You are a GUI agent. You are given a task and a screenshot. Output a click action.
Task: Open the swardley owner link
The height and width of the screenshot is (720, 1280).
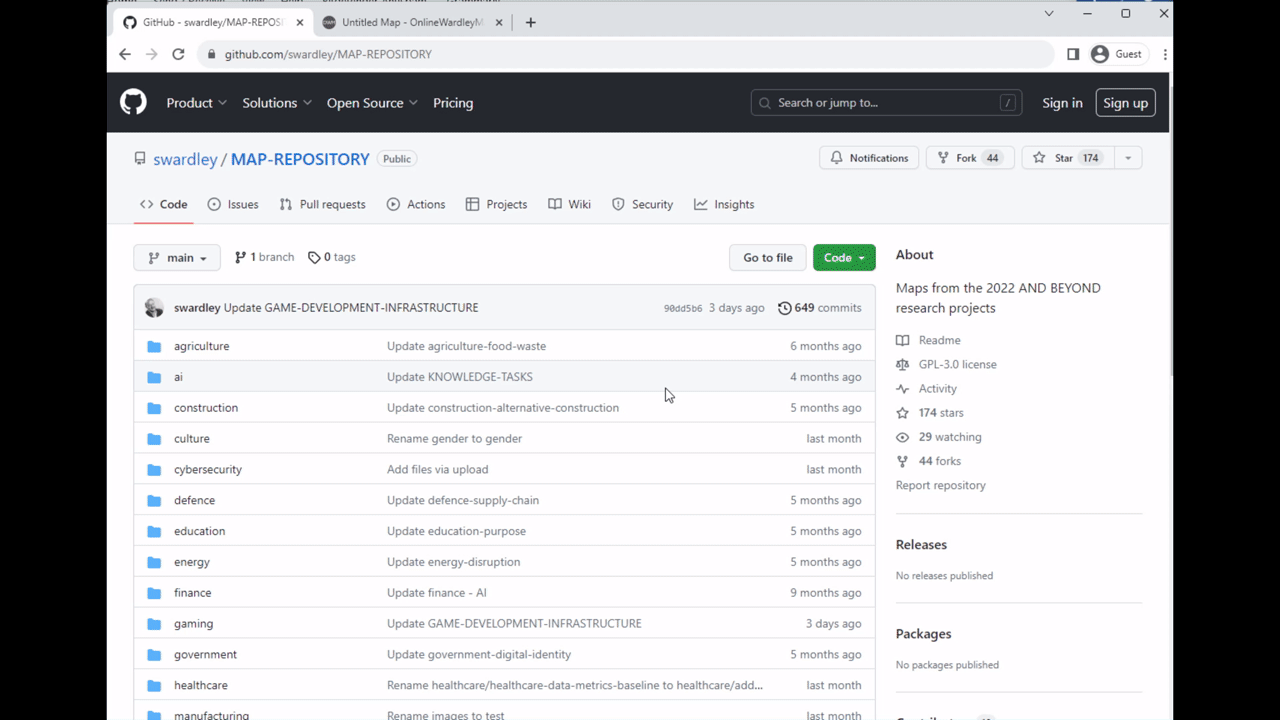[x=185, y=159]
